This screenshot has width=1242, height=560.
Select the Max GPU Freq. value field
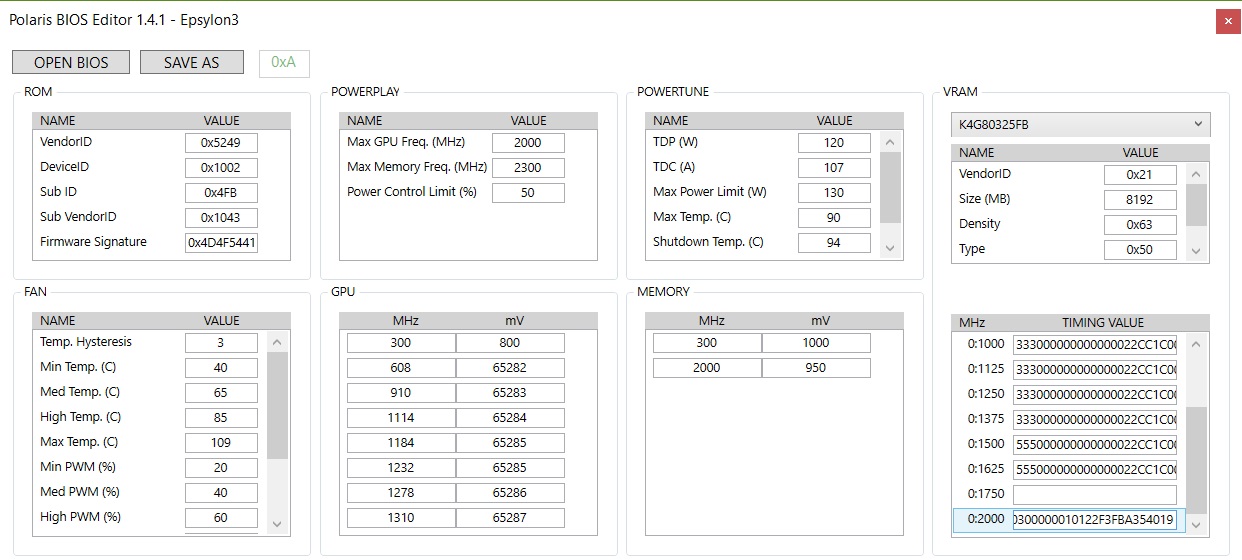click(528, 143)
